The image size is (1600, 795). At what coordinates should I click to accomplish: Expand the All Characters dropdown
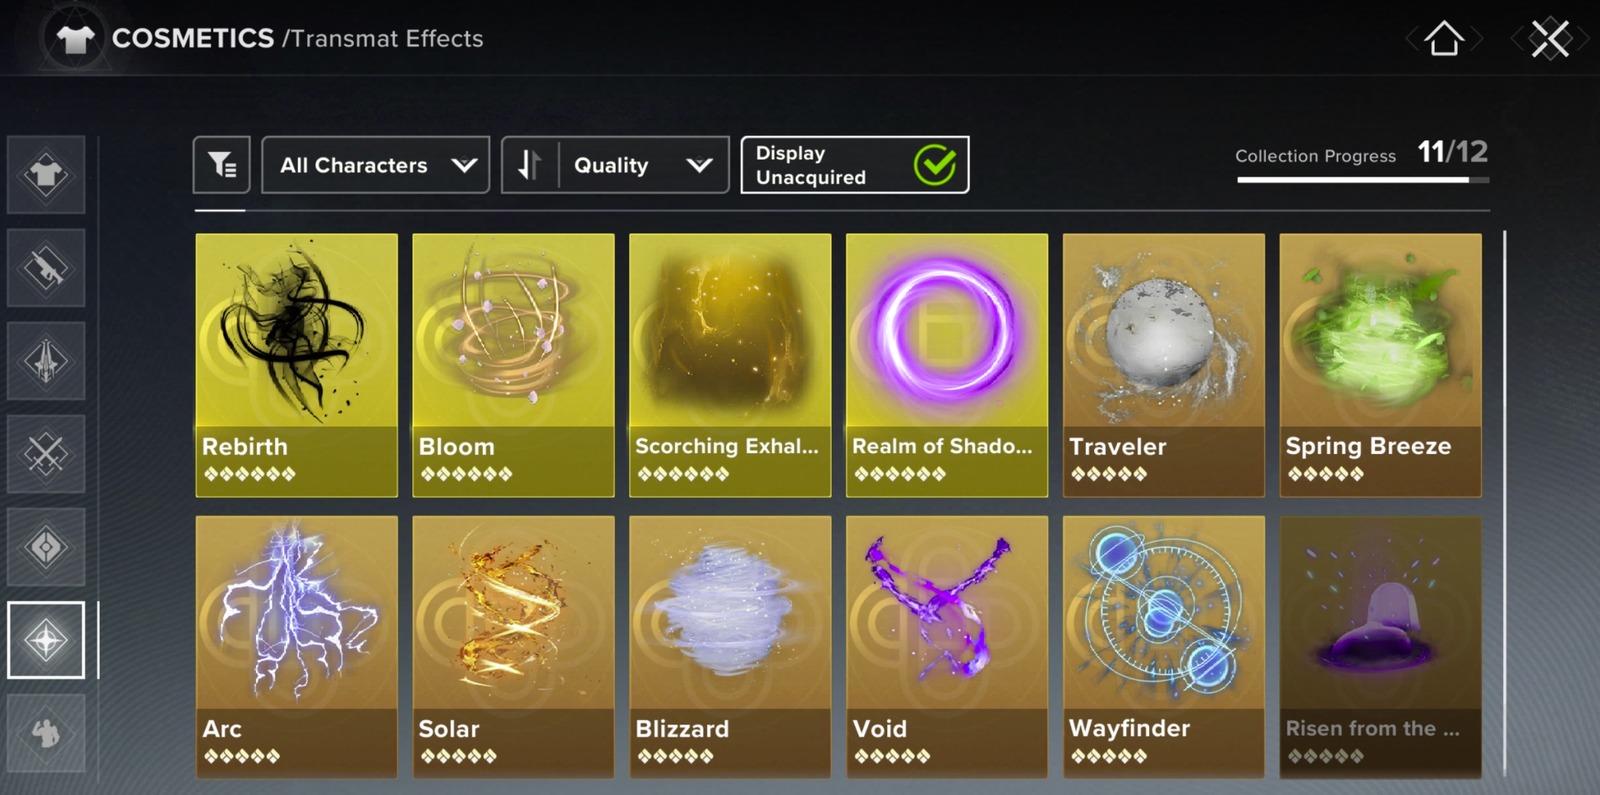pos(376,165)
